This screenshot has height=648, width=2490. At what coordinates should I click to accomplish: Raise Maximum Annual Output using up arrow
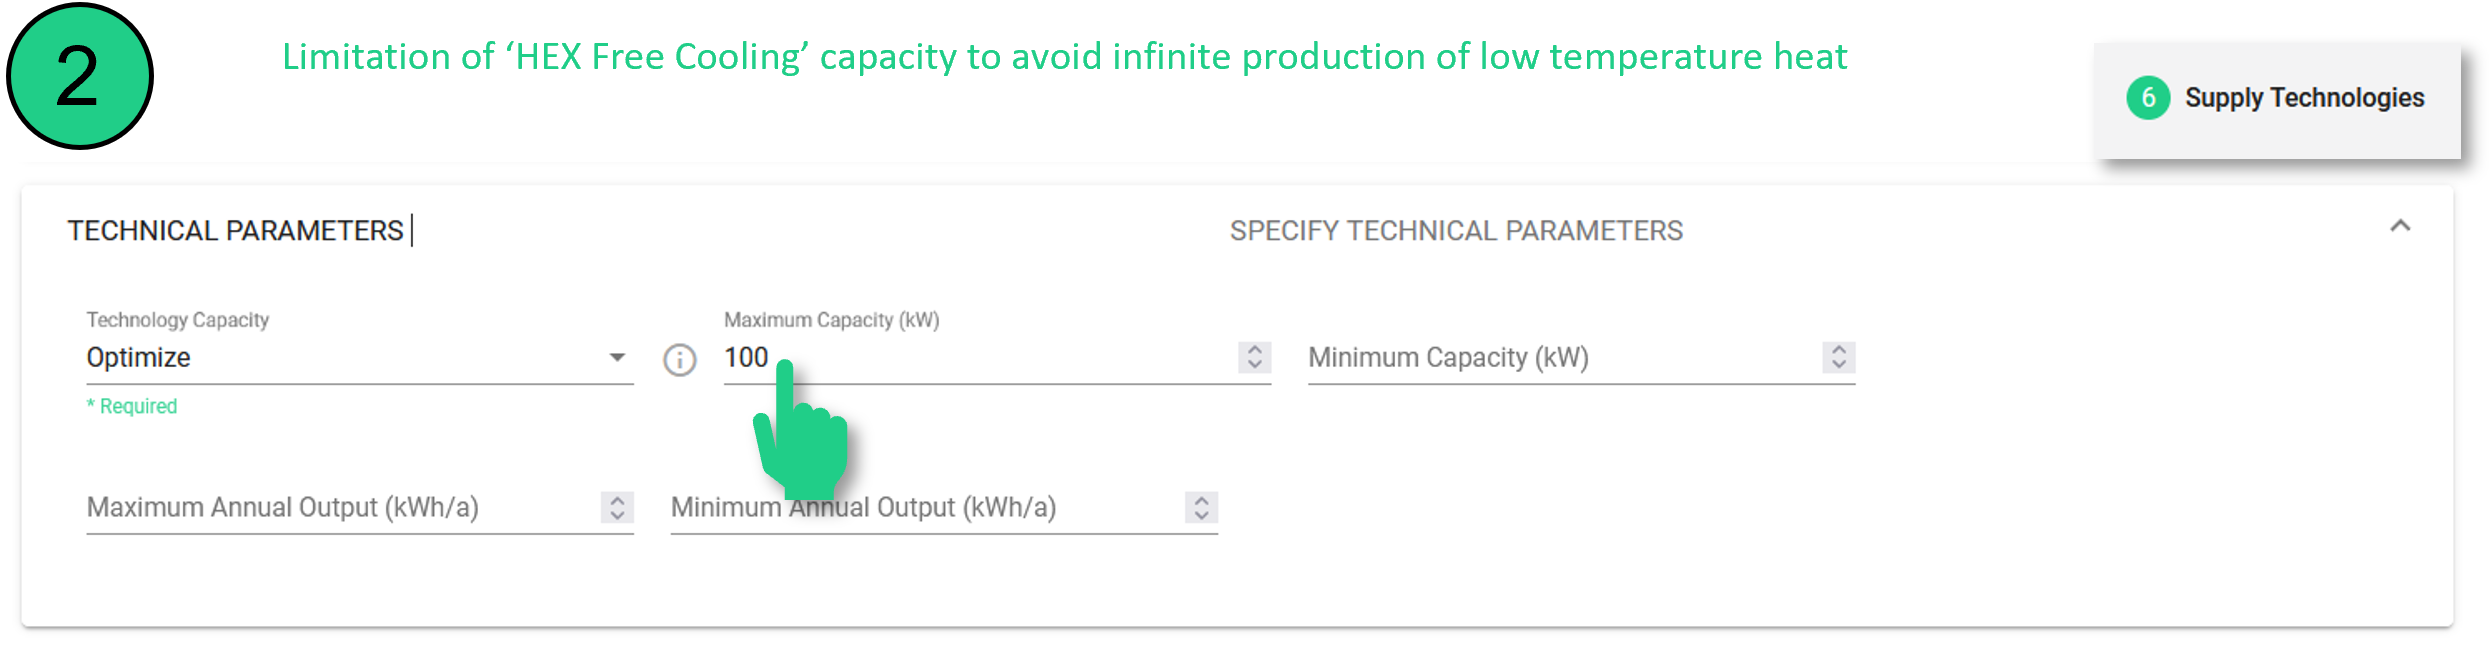click(618, 500)
